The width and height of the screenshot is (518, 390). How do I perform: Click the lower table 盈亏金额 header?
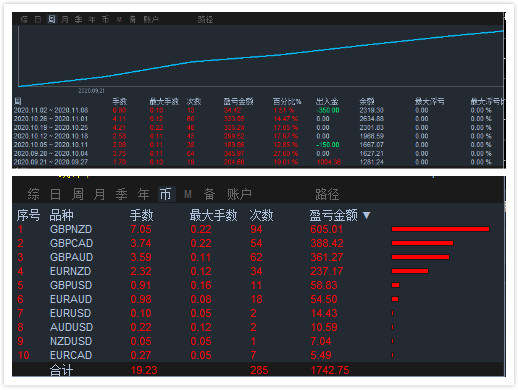(x=334, y=215)
